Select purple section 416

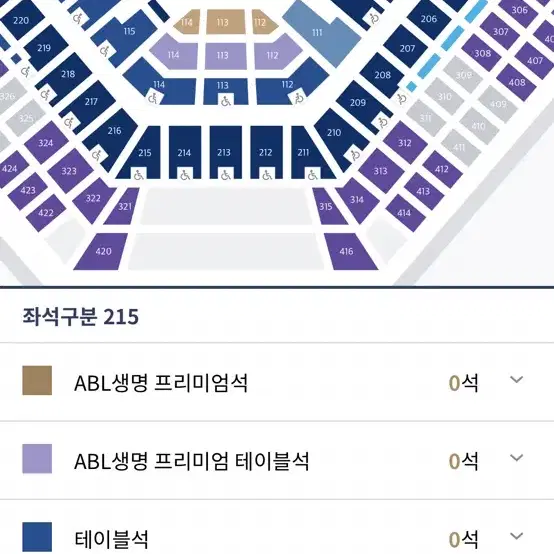click(350, 251)
